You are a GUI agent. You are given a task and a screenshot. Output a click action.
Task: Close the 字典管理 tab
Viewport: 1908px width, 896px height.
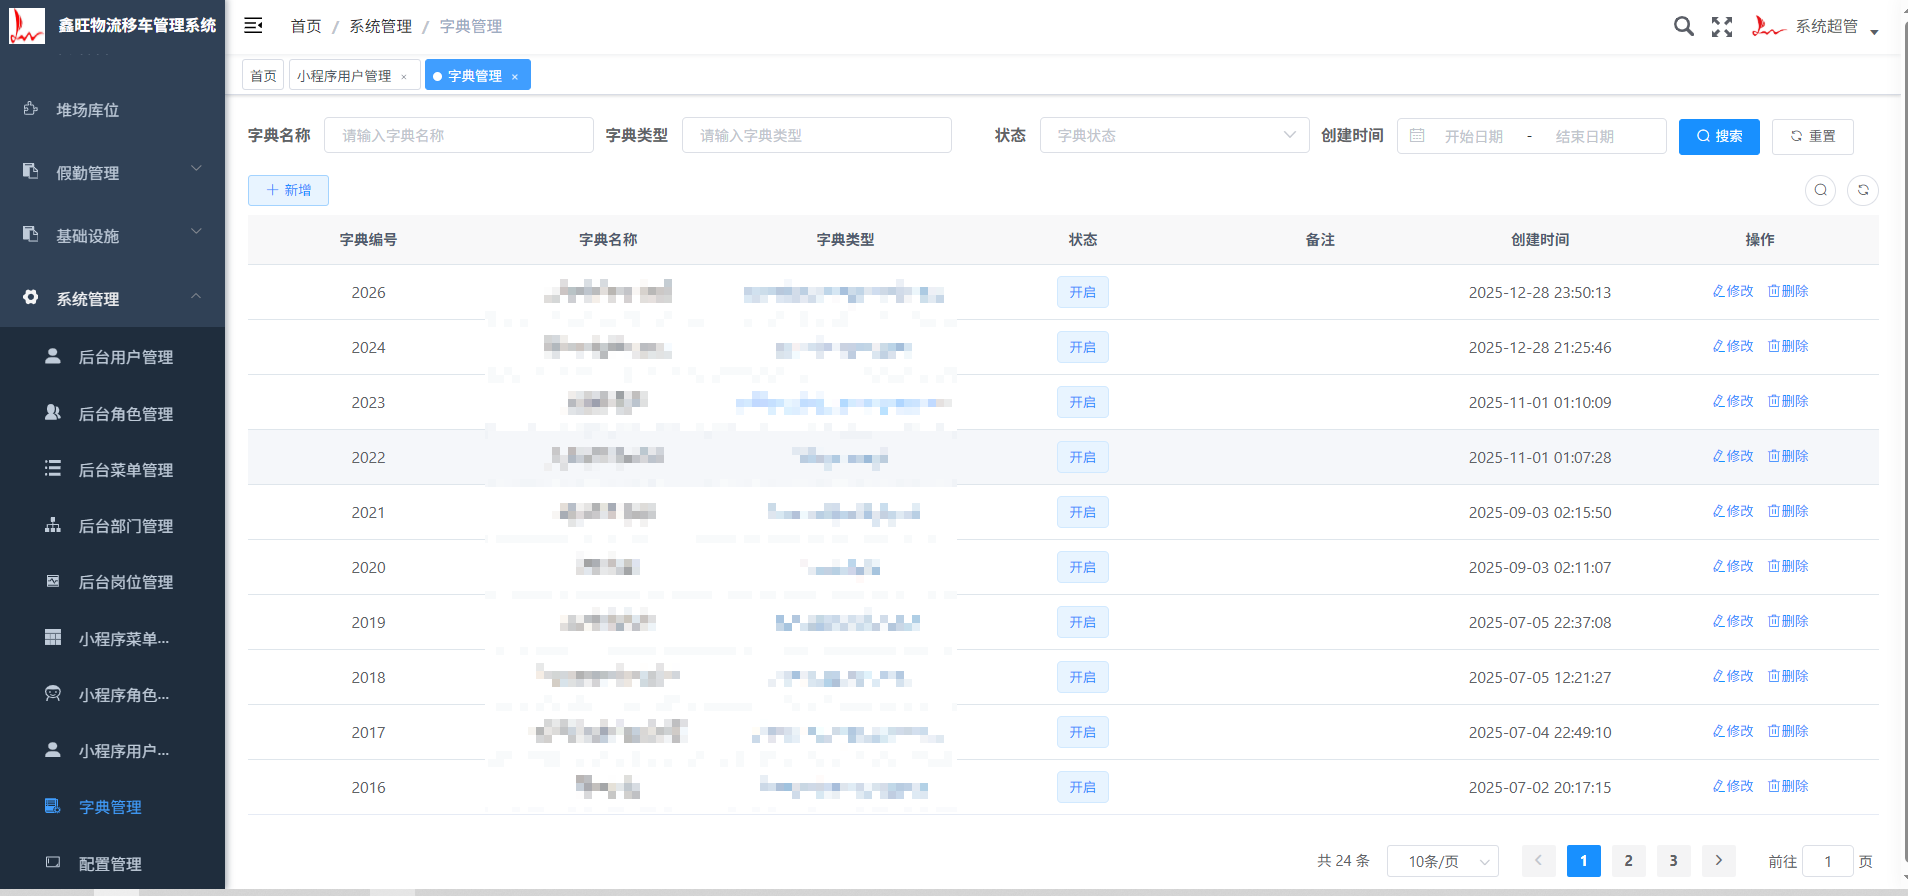pos(515,77)
